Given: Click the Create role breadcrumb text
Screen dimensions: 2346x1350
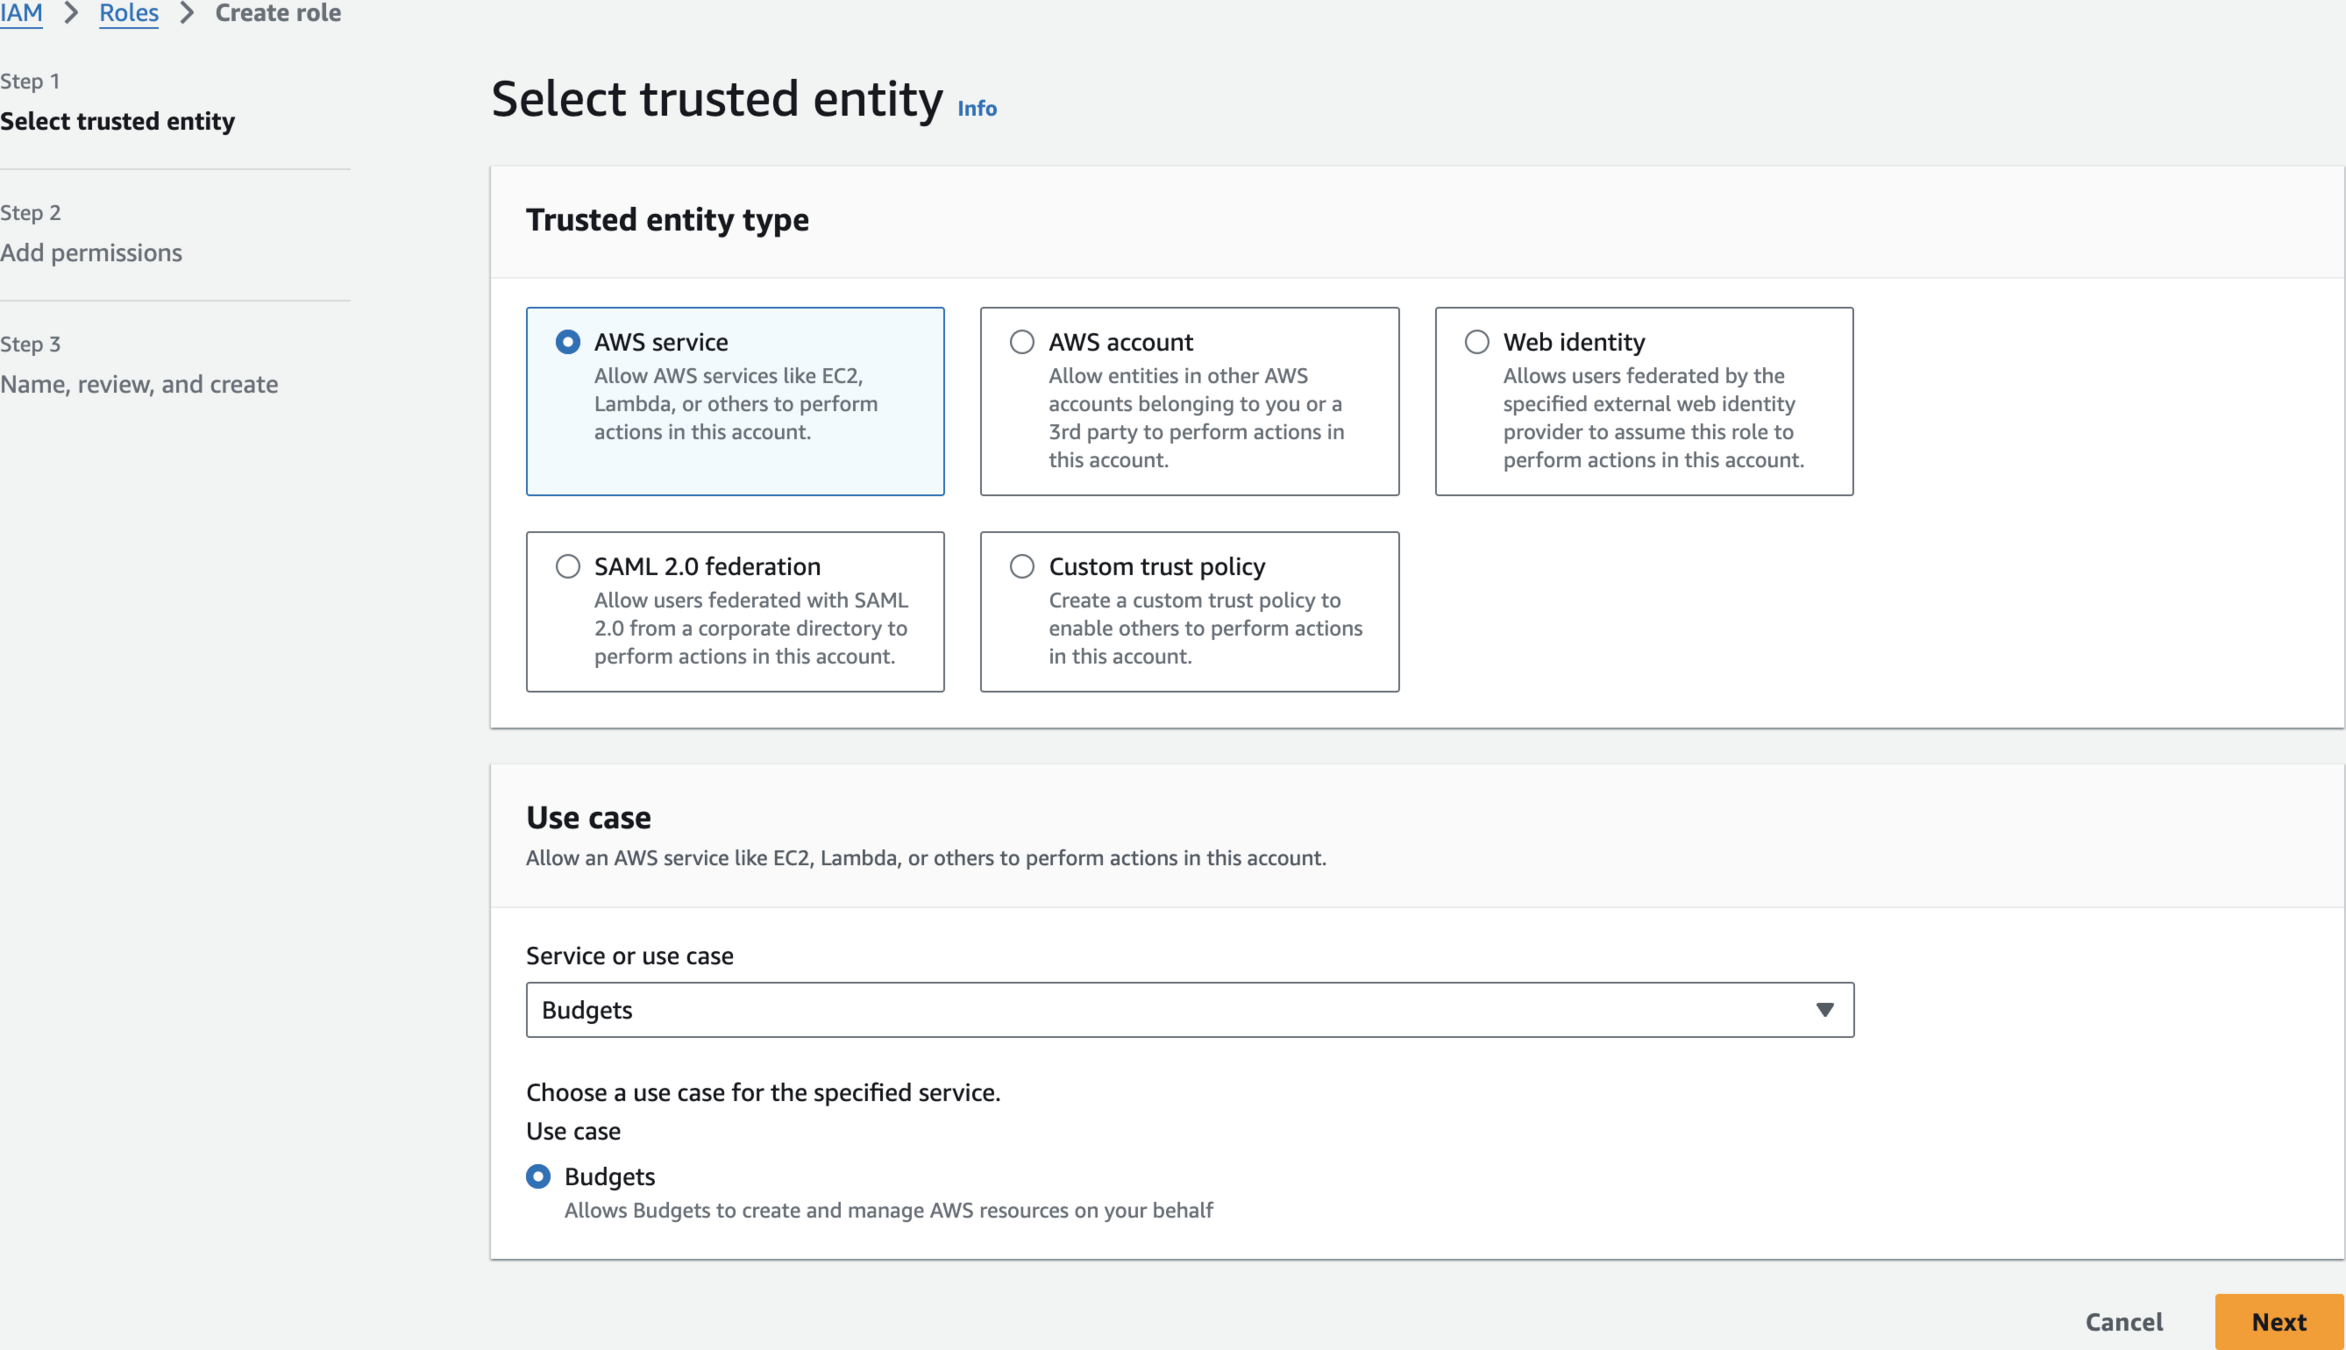Looking at the screenshot, I should (x=278, y=13).
